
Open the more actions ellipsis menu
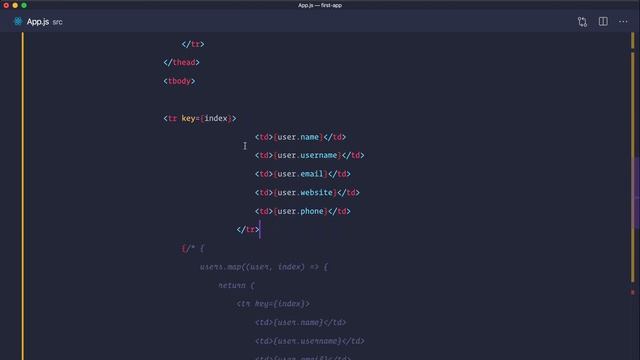pyautogui.click(x=623, y=22)
